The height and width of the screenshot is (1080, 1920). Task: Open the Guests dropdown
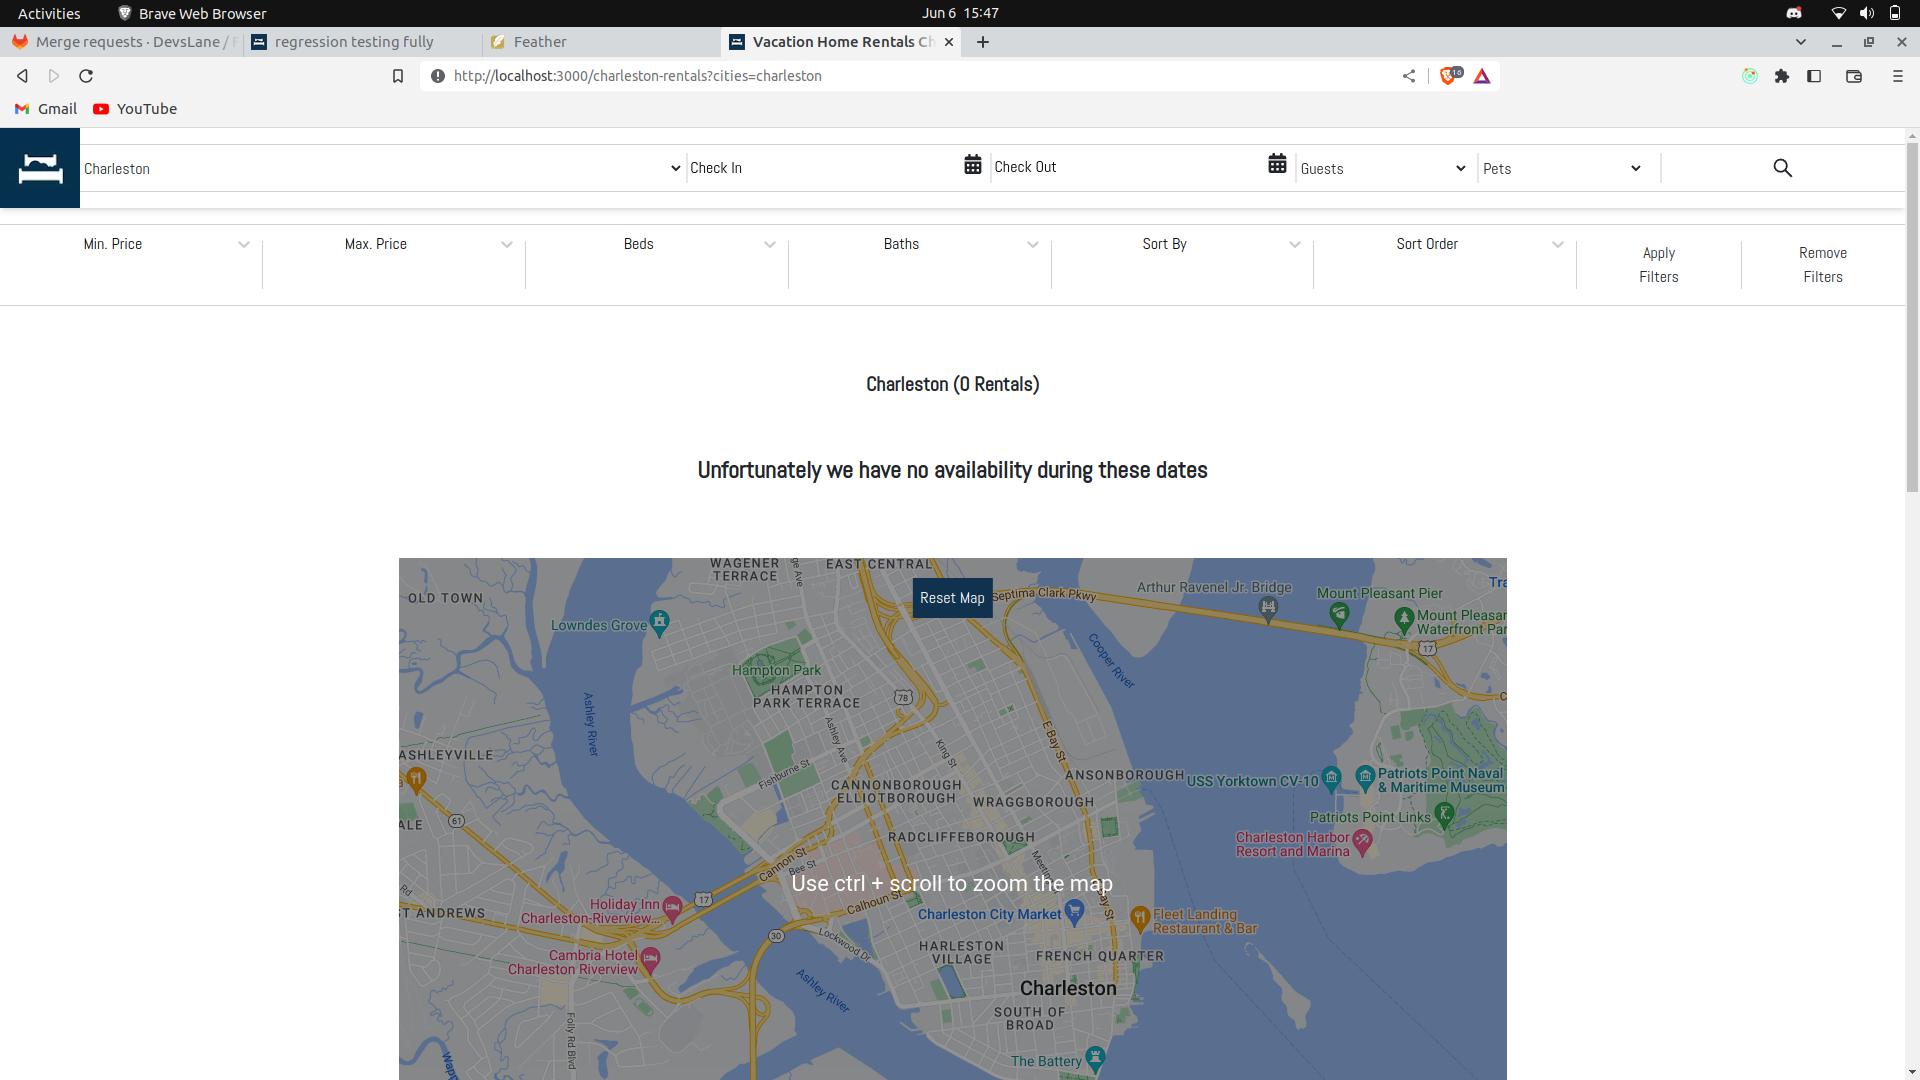pos(1383,169)
